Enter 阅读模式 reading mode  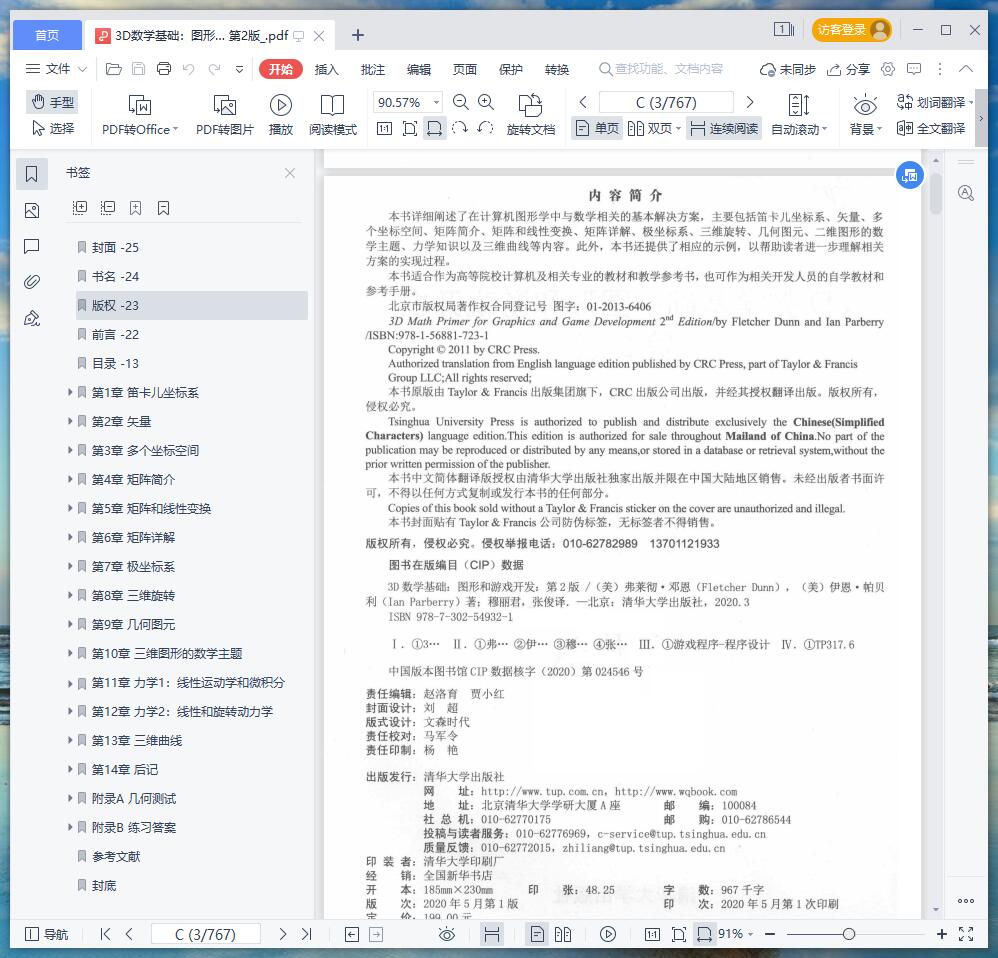tap(333, 115)
